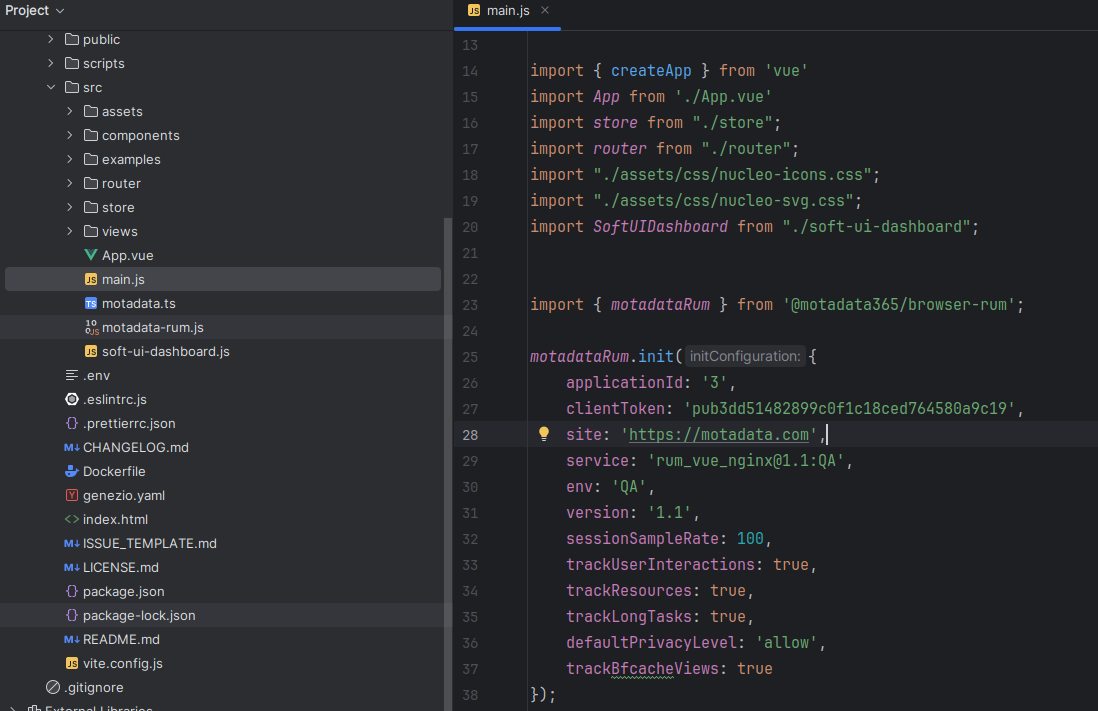
Task: Click the yellow lightbulb intention icon
Action: click(544, 434)
